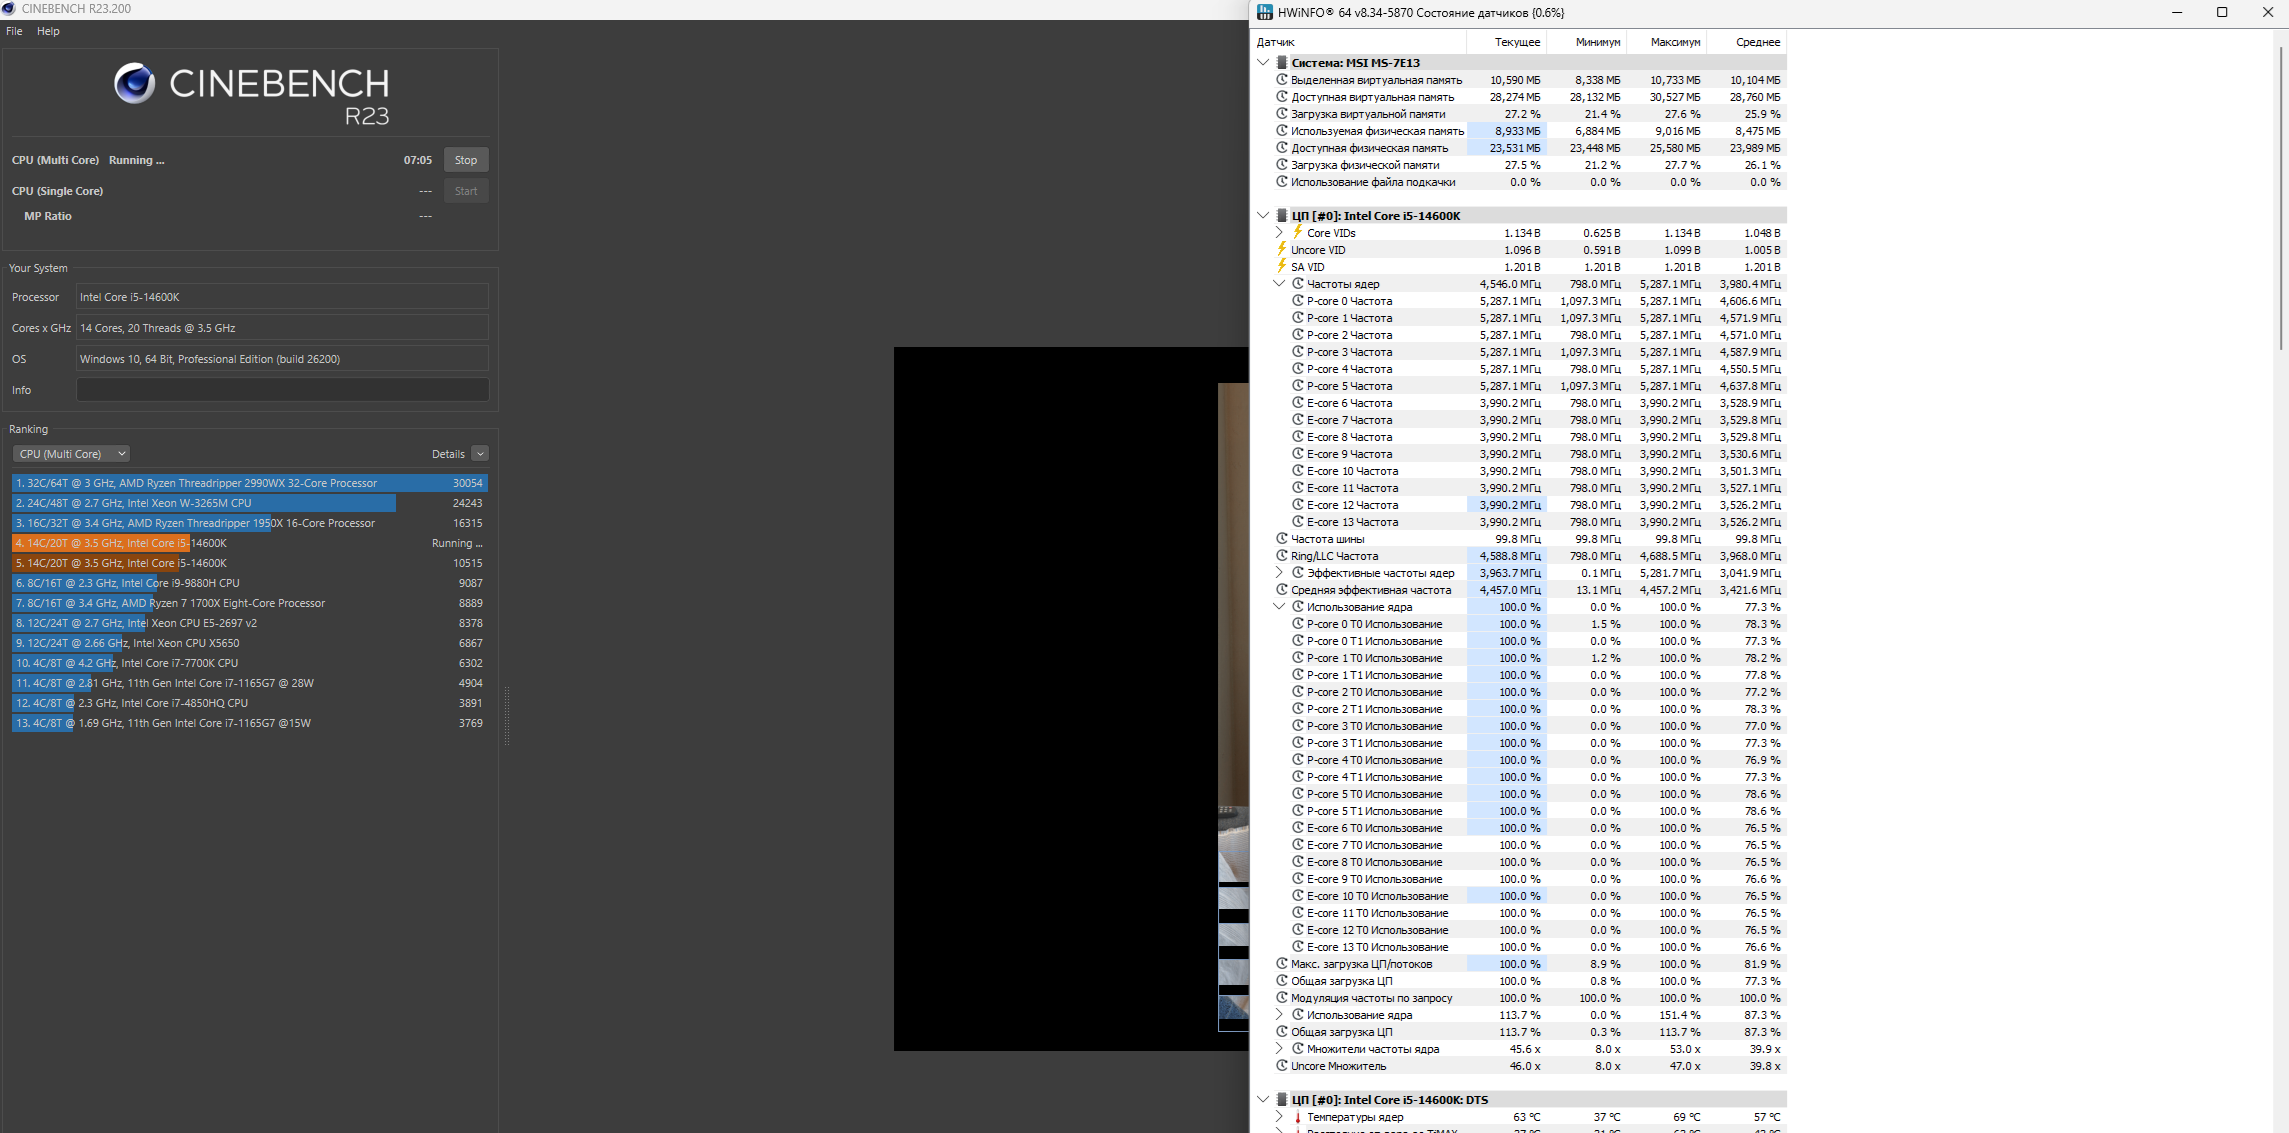
Task: Minimize the HWiNFO sensor window
Action: point(2177,13)
